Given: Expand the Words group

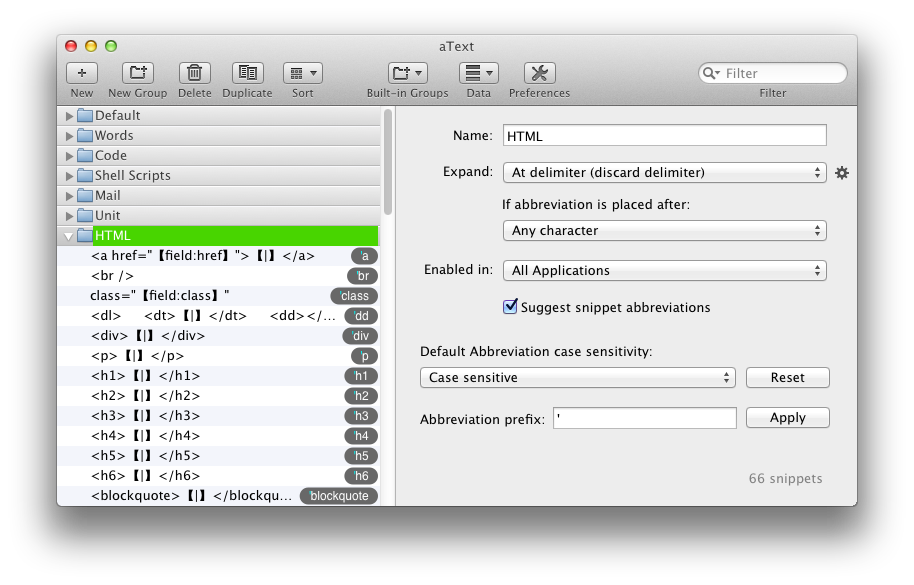Looking at the screenshot, I should [x=69, y=136].
